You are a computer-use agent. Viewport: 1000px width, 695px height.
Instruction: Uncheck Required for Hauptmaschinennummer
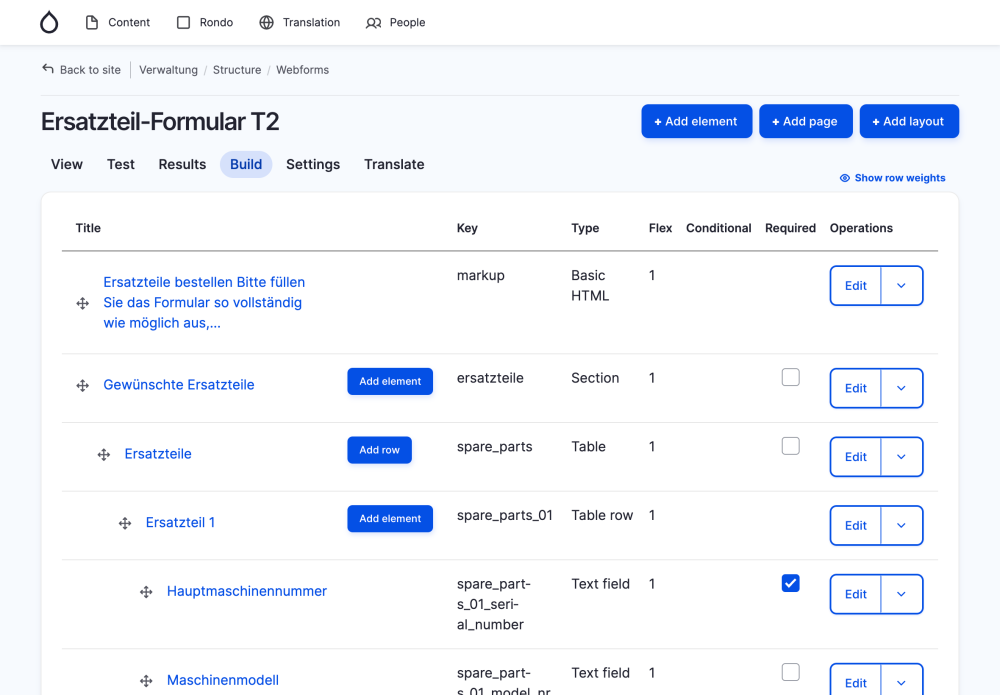790,583
